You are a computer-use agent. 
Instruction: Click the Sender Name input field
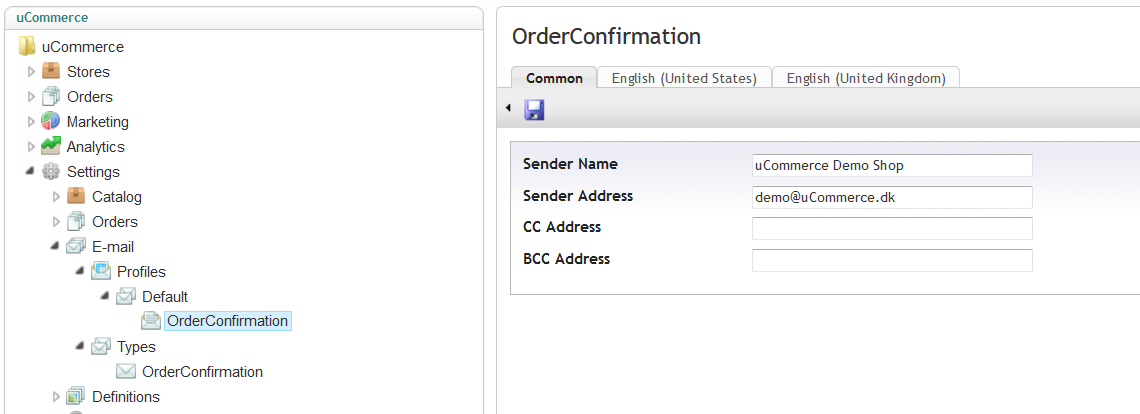(x=892, y=165)
